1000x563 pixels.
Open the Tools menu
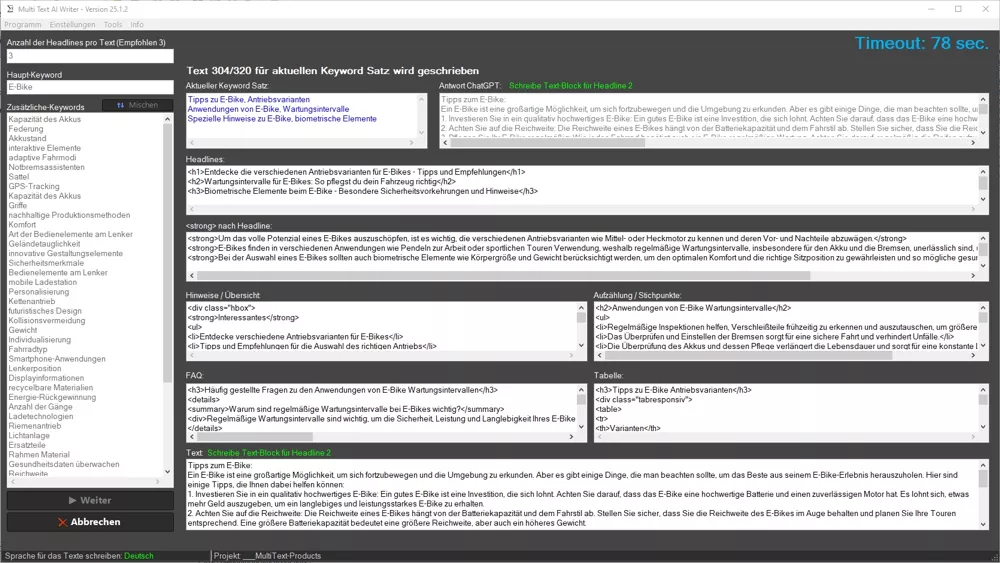click(113, 24)
